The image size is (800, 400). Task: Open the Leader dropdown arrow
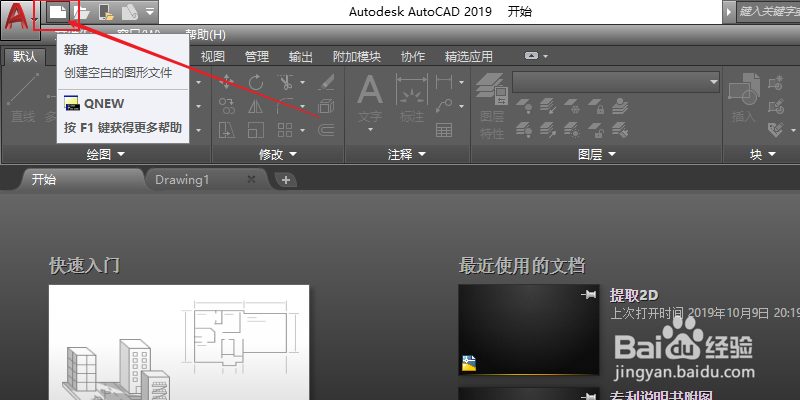pos(461,106)
